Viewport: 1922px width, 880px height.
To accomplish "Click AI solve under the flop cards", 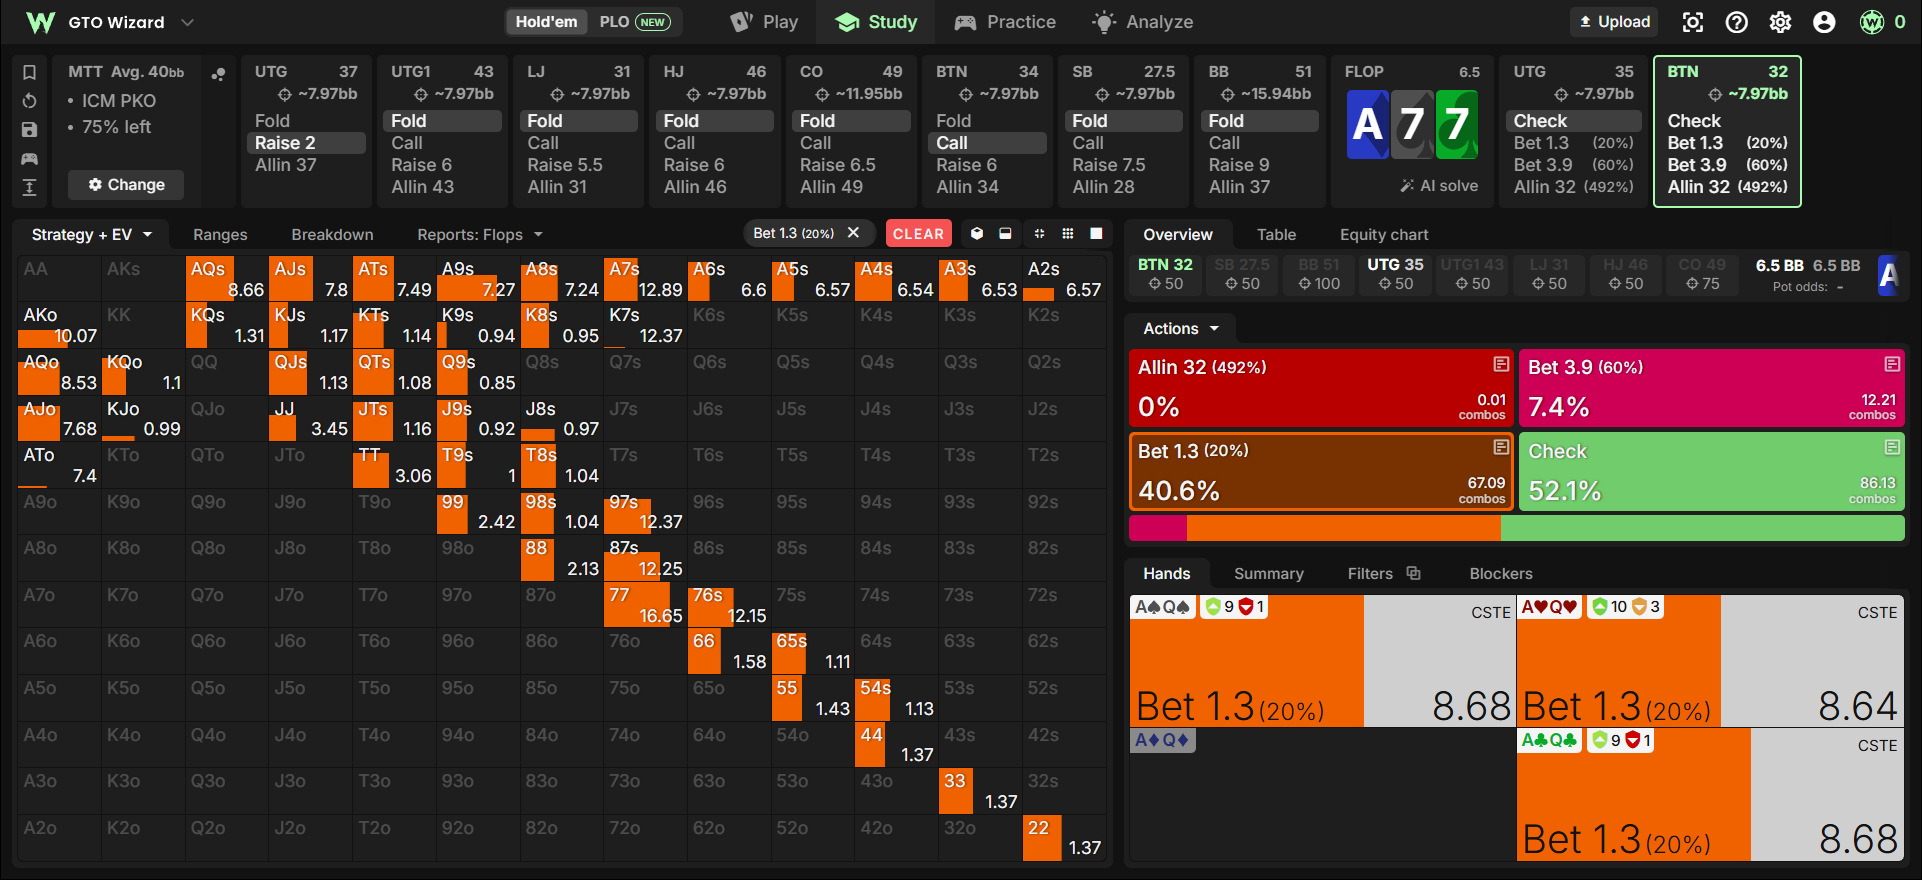I will (x=1439, y=185).
